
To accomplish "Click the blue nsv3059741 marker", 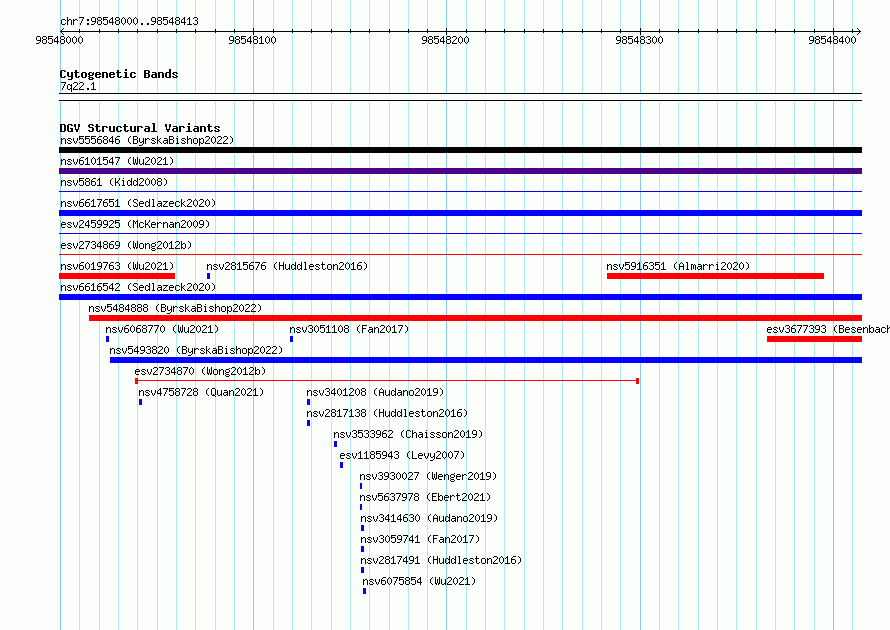I will (362, 549).
